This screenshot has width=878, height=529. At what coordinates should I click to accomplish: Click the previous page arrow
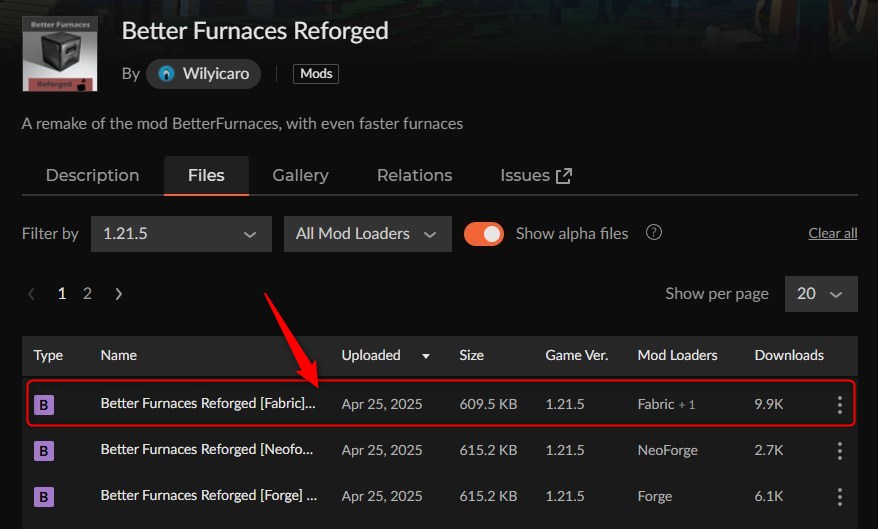32,294
